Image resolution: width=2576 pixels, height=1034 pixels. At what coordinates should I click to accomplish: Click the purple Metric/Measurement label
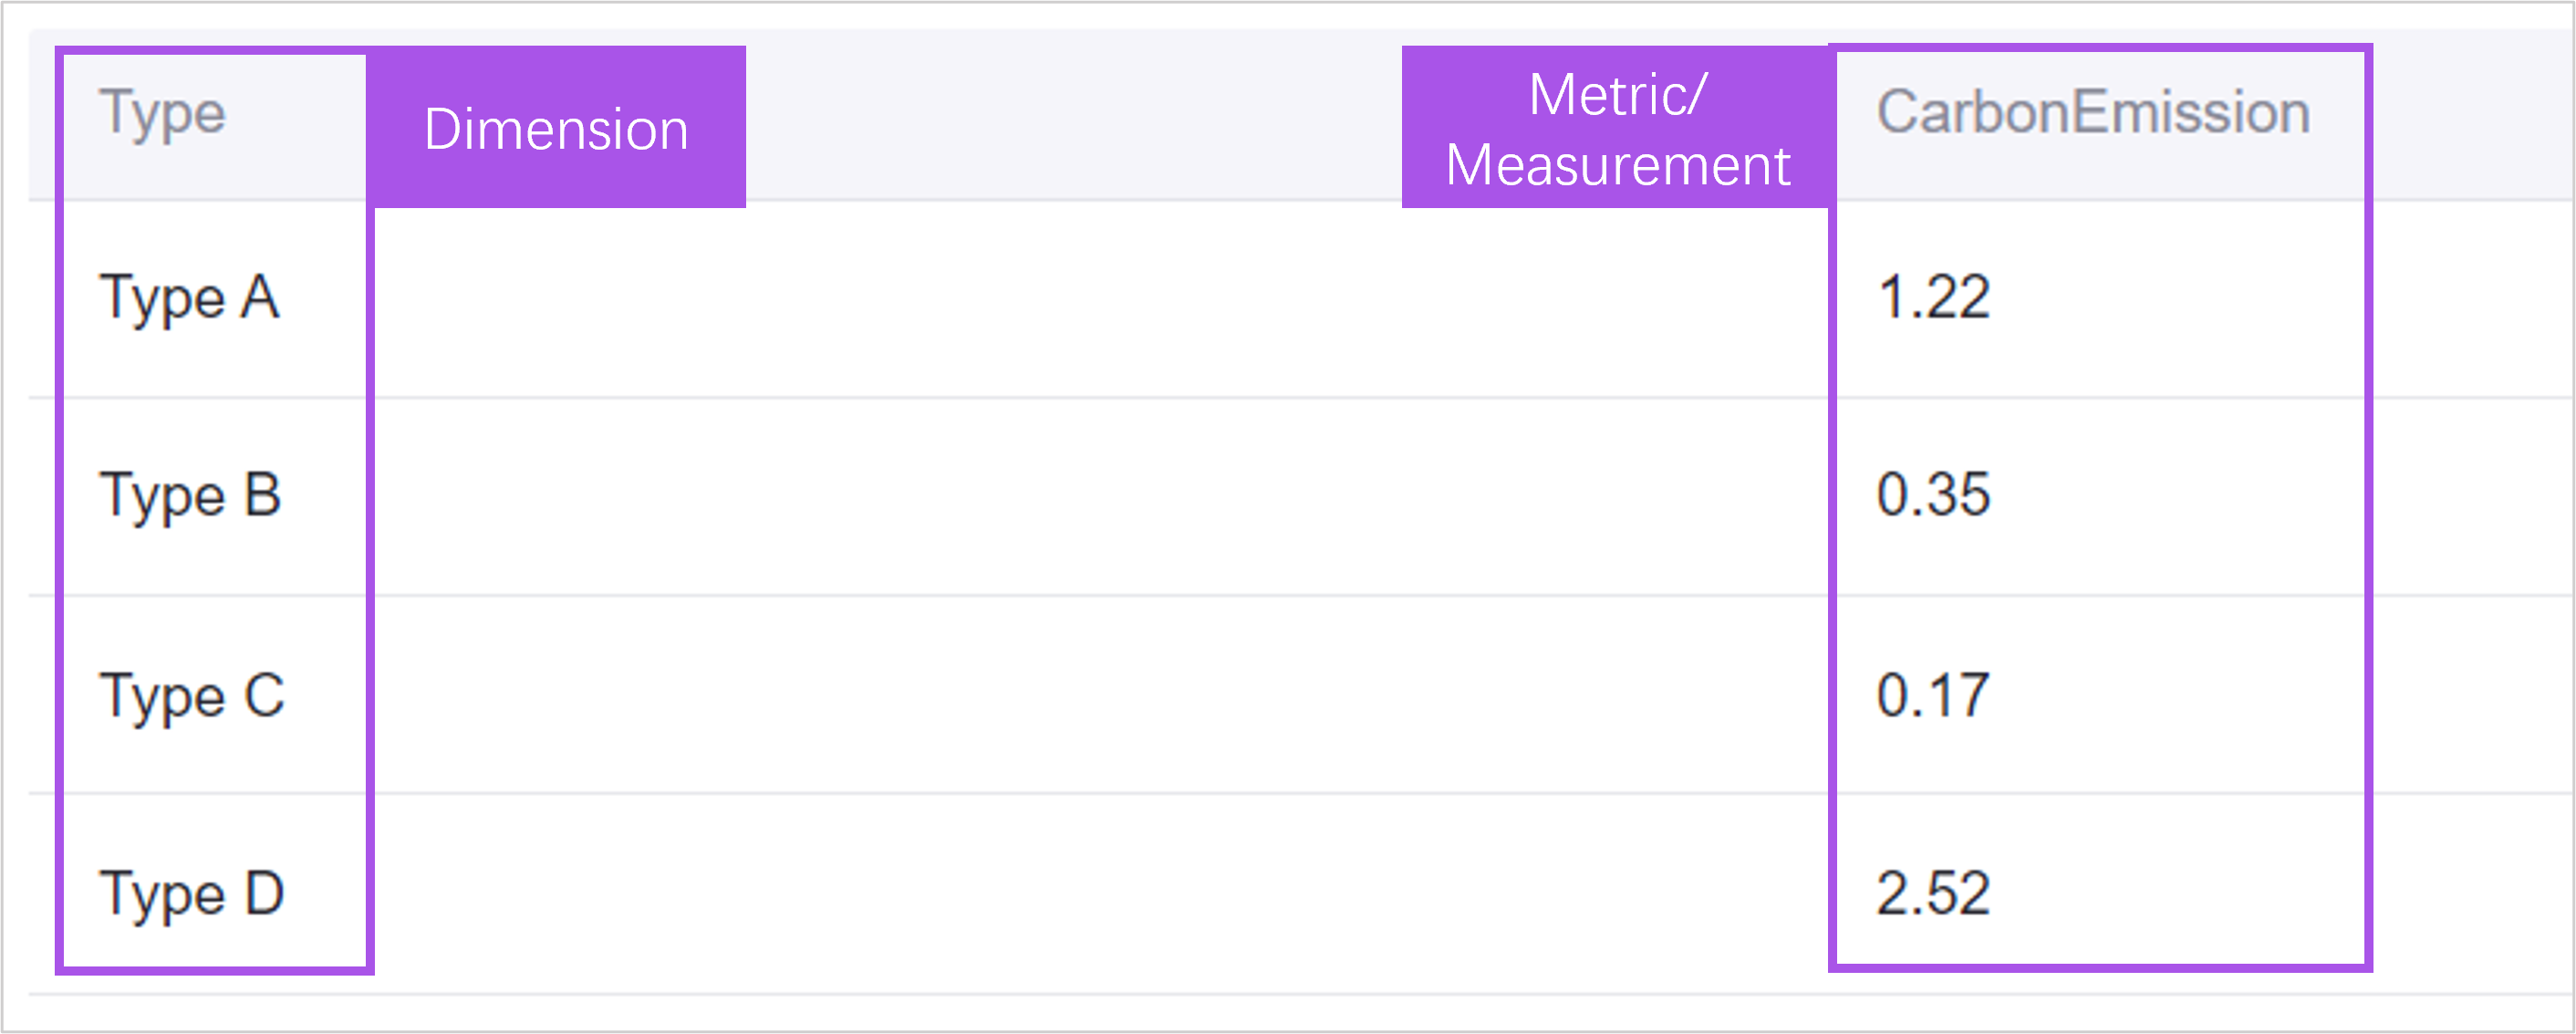(1617, 128)
